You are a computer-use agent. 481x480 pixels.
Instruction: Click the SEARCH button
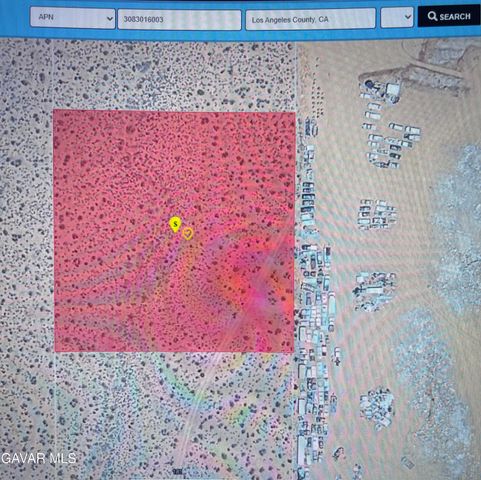click(449, 16)
